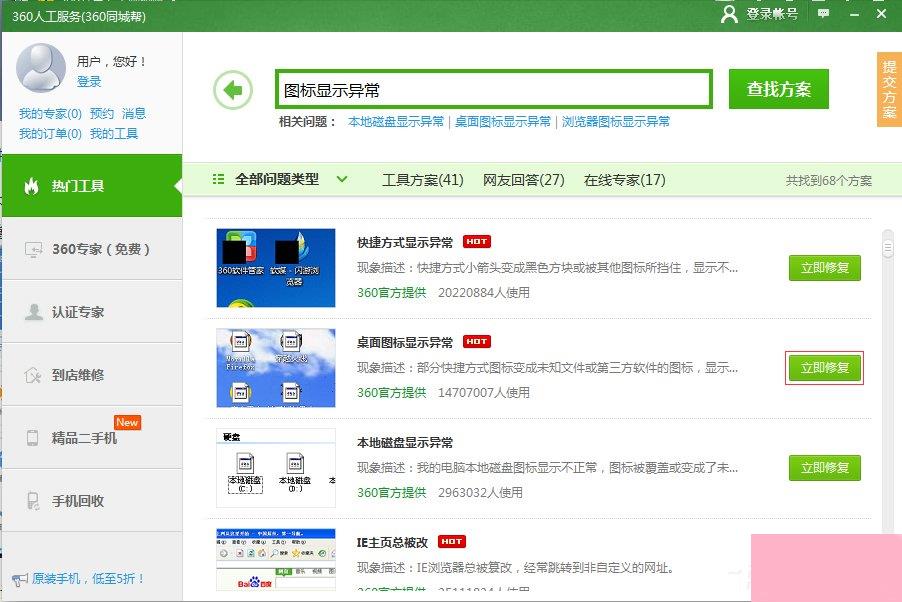Click the person icon beside 认证专家
The image size is (902, 602).
click(34, 312)
